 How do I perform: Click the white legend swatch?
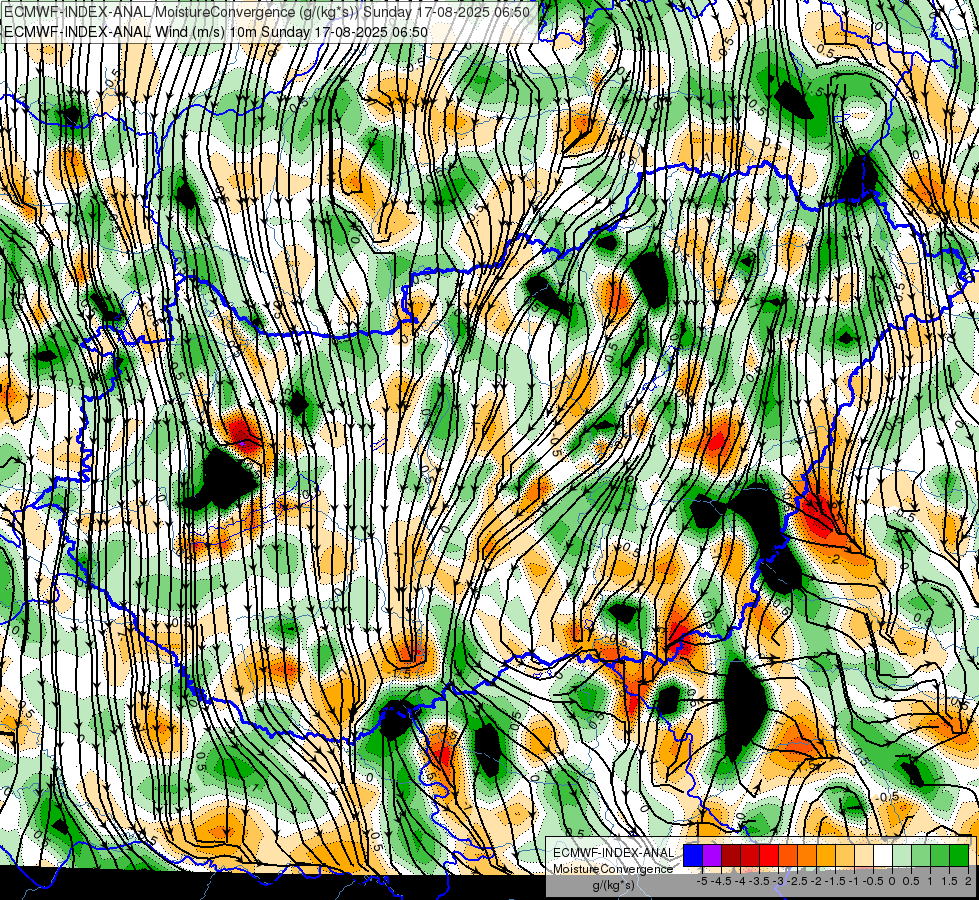[x=883, y=856]
